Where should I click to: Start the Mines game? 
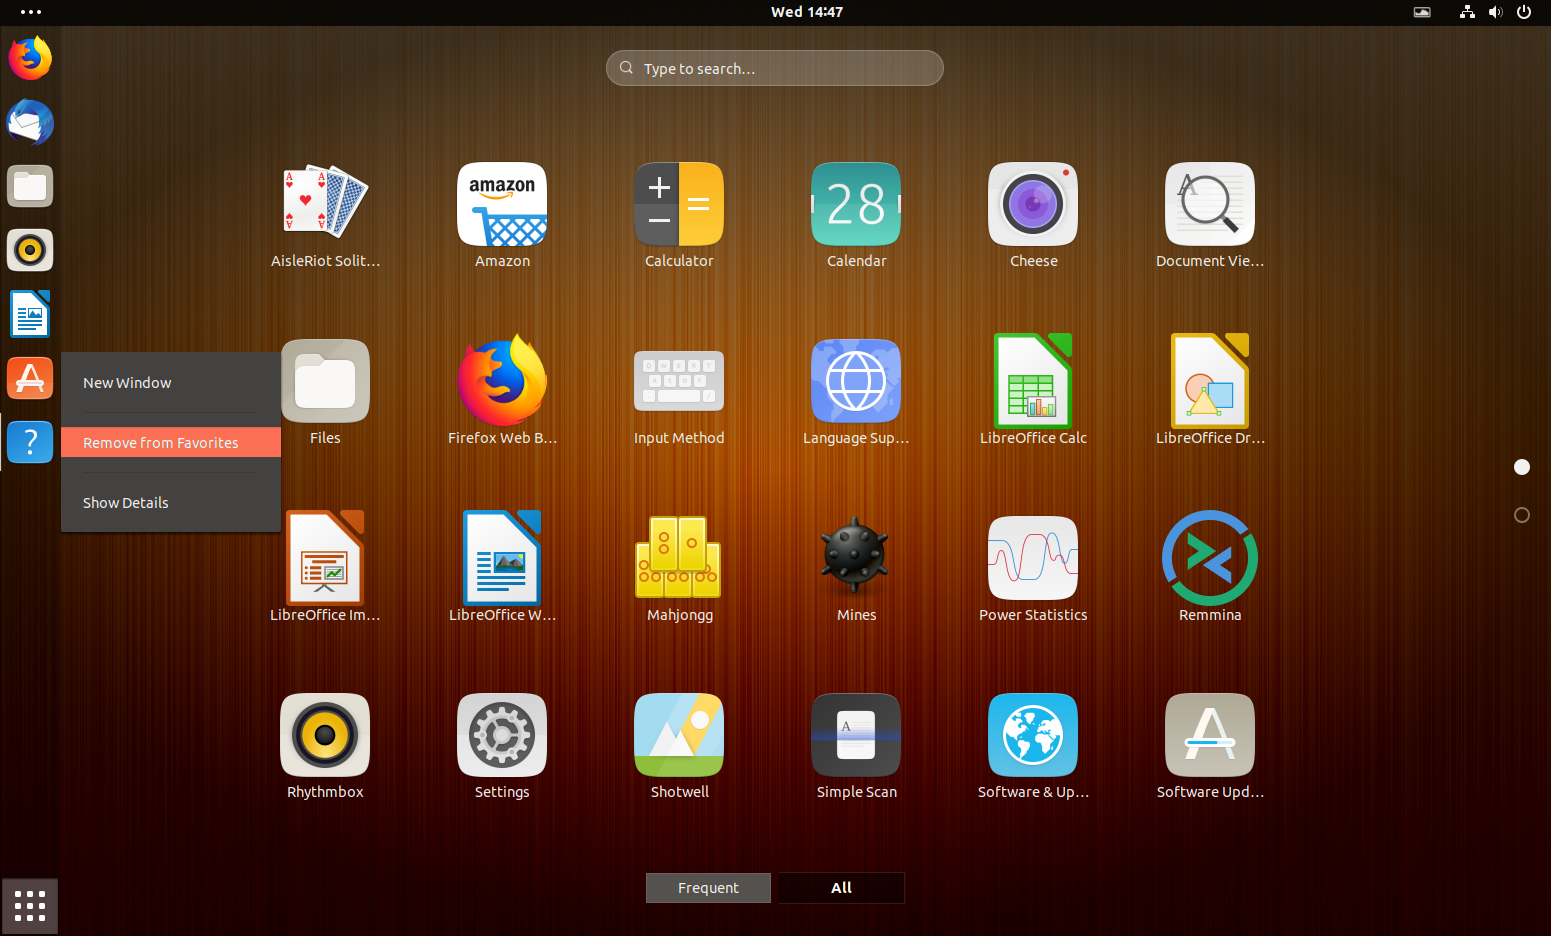click(856, 558)
